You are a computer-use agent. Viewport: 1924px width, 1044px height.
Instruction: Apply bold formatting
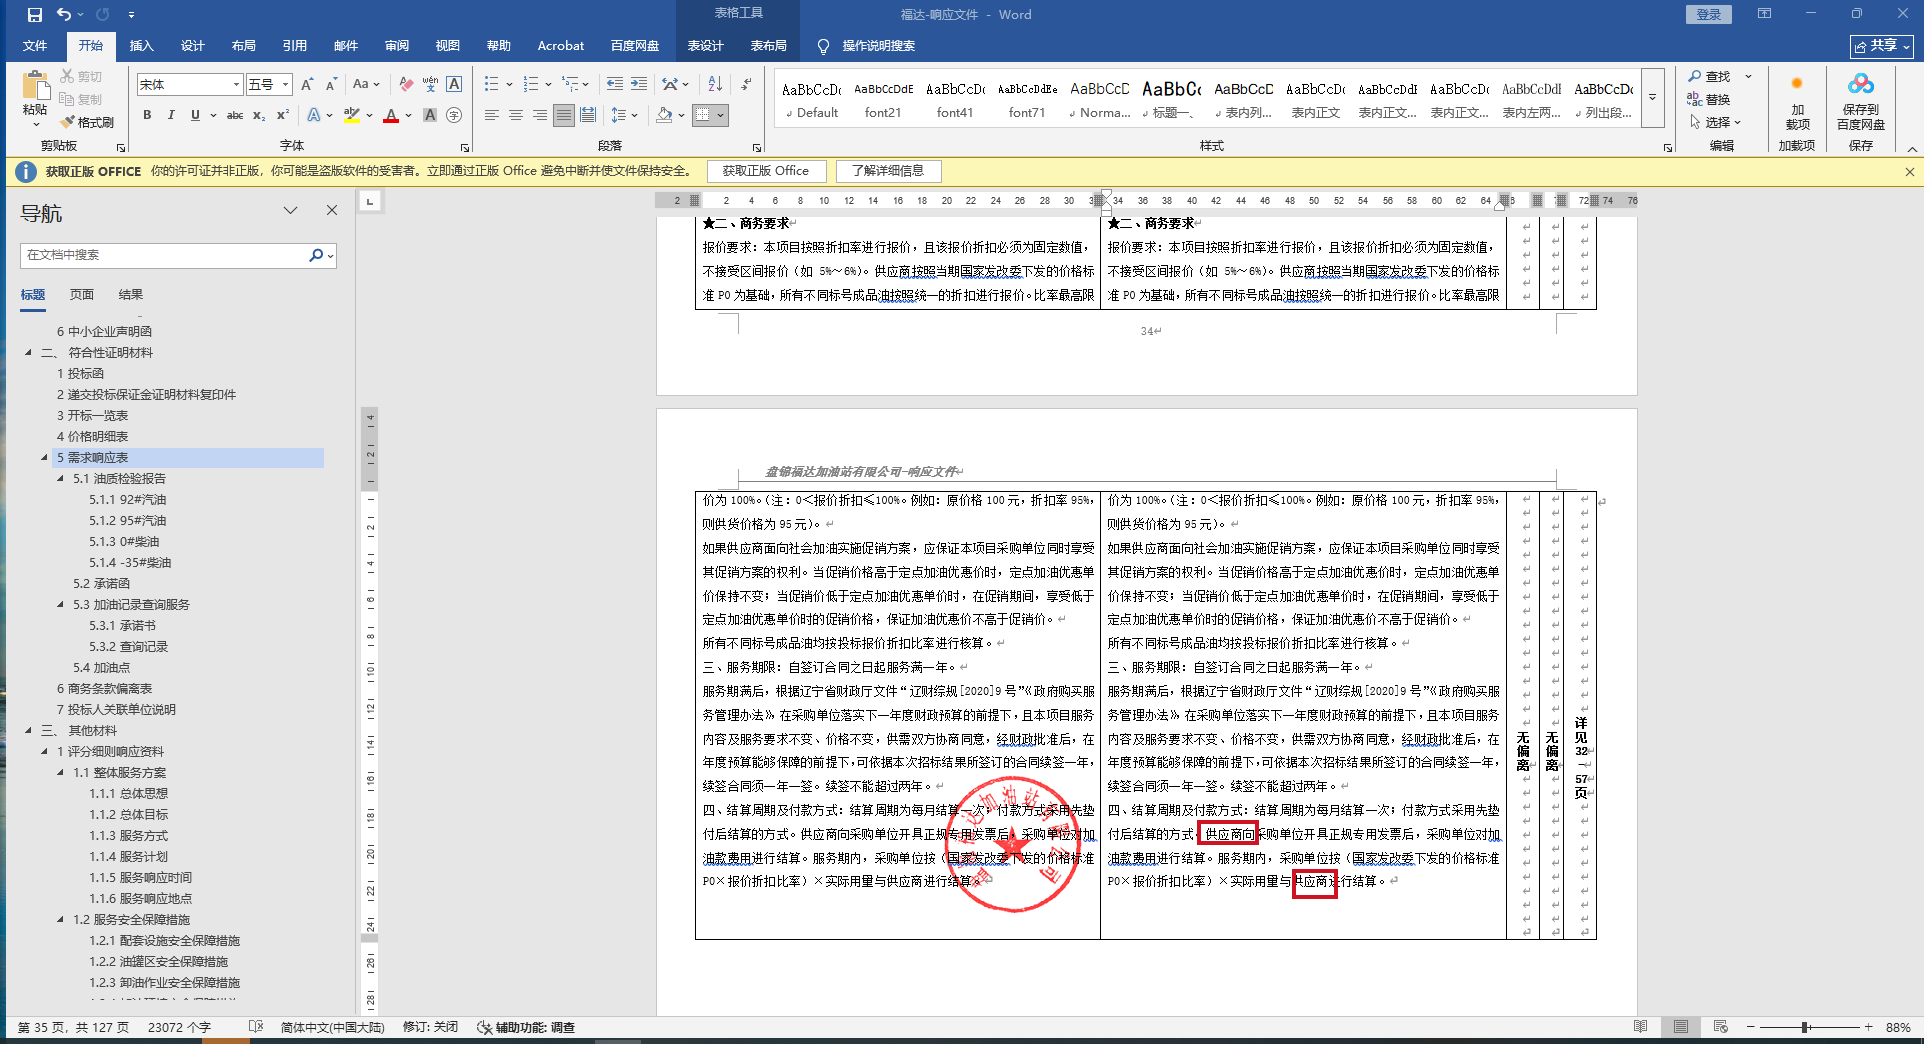[x=147, y=115]
